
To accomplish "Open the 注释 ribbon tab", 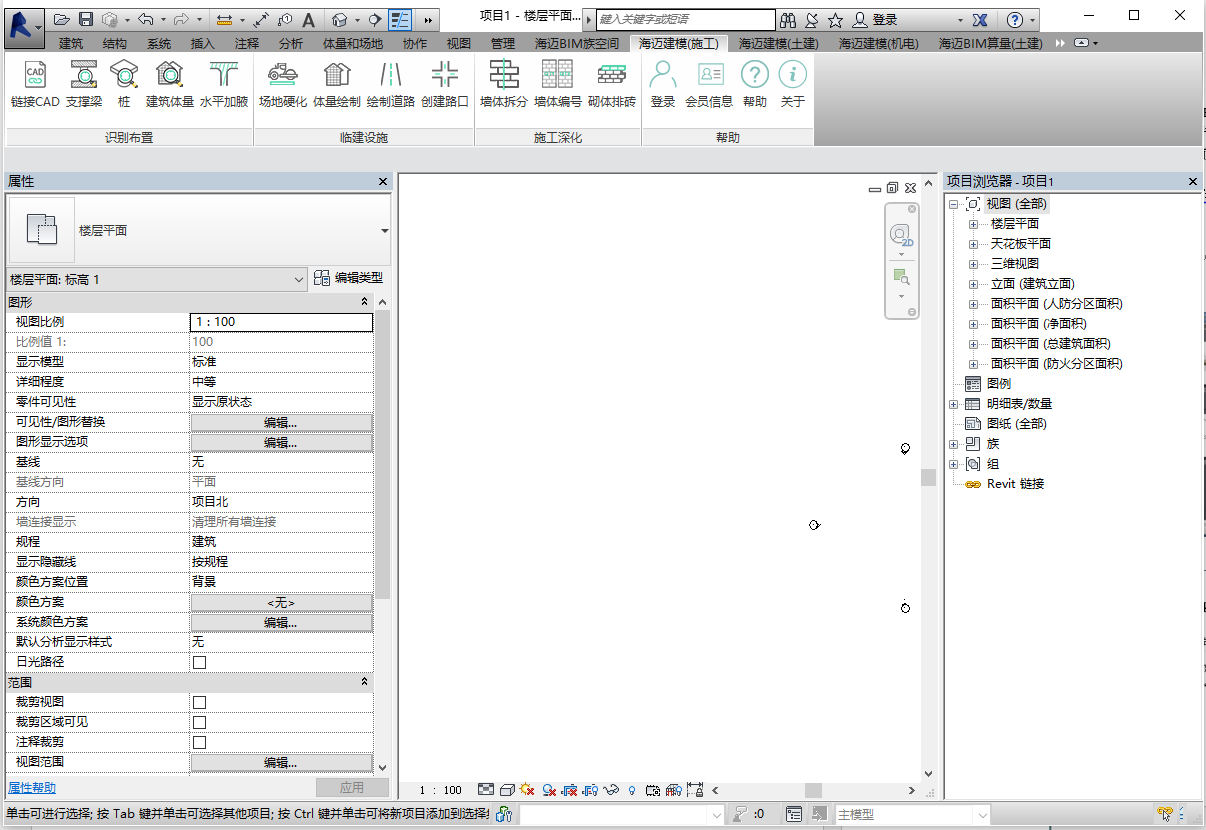I will (x=247, y=43).
